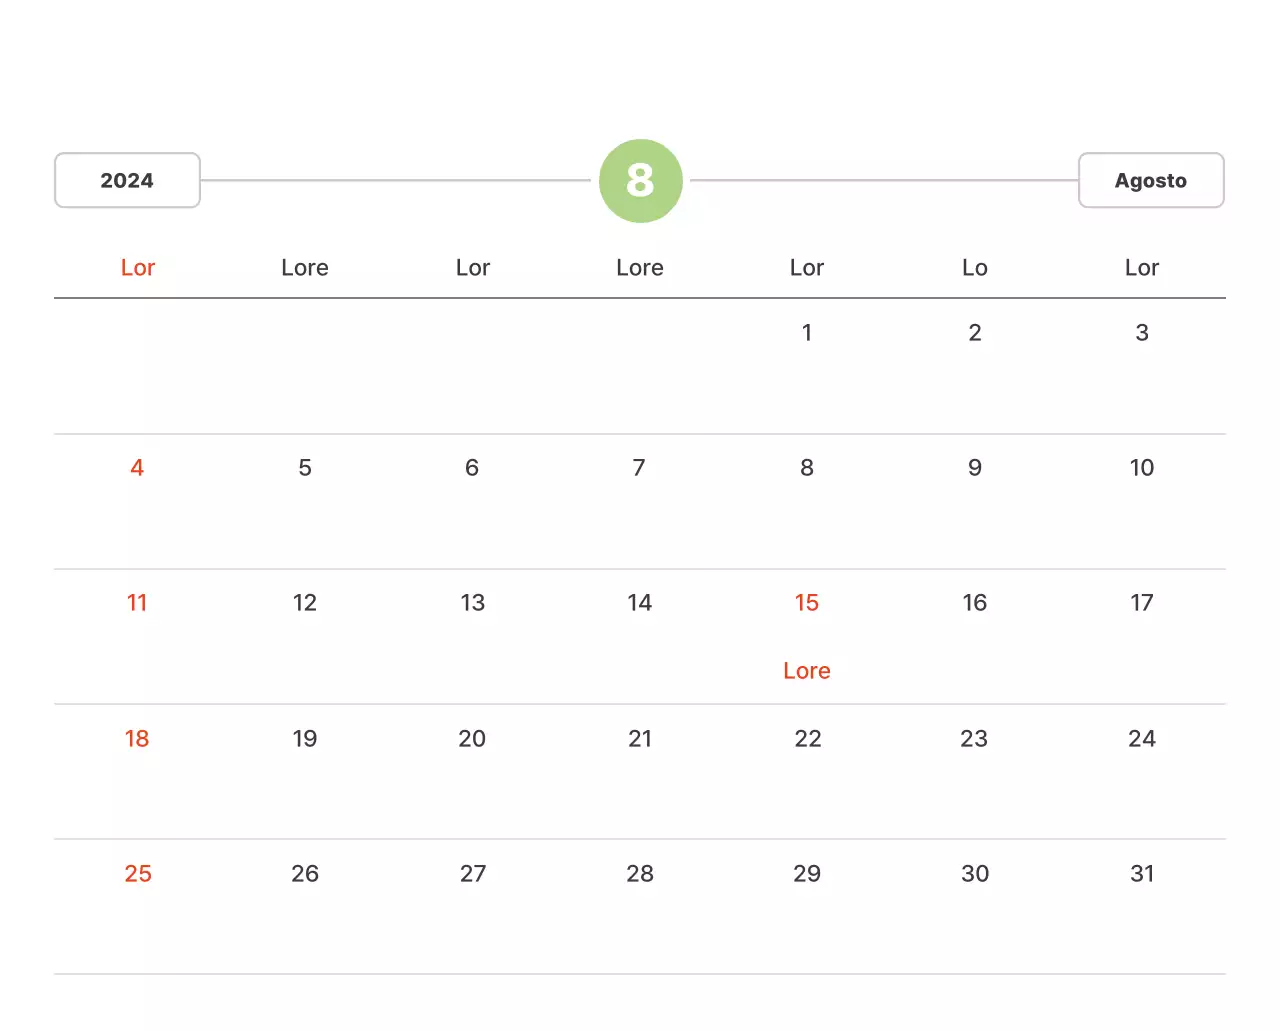The height and width of the screenshot is (1031, 1280).
Task: Click the red Lor weekday header
Action: pos(138,268)
